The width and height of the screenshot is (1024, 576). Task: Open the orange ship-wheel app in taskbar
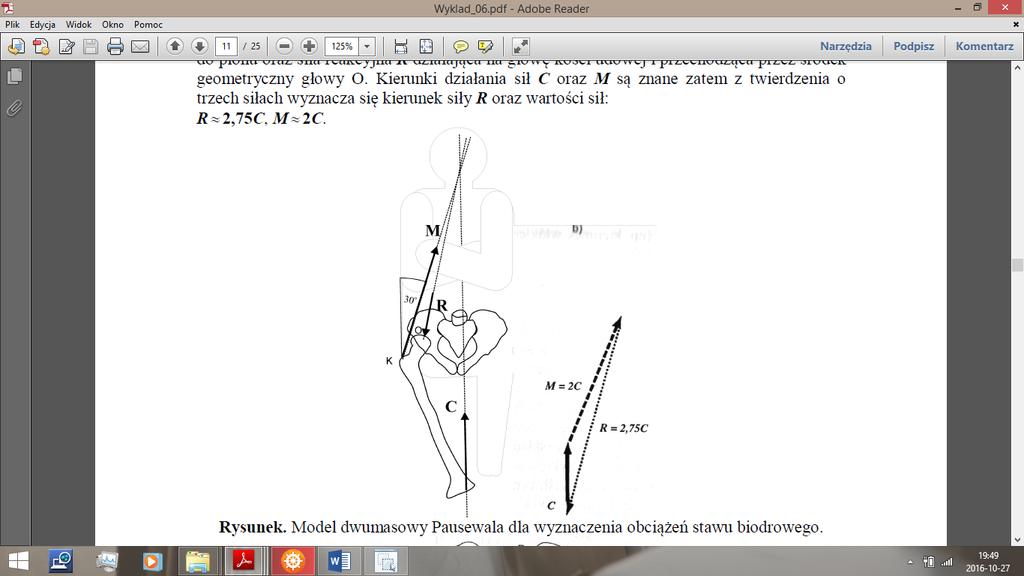coord(293,562)
